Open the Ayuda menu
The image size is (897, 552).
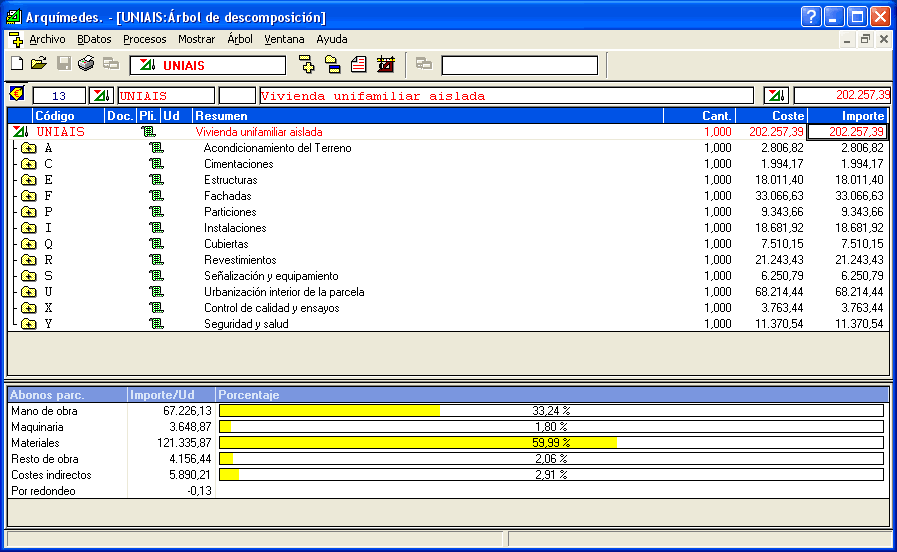tap(332, 39)
